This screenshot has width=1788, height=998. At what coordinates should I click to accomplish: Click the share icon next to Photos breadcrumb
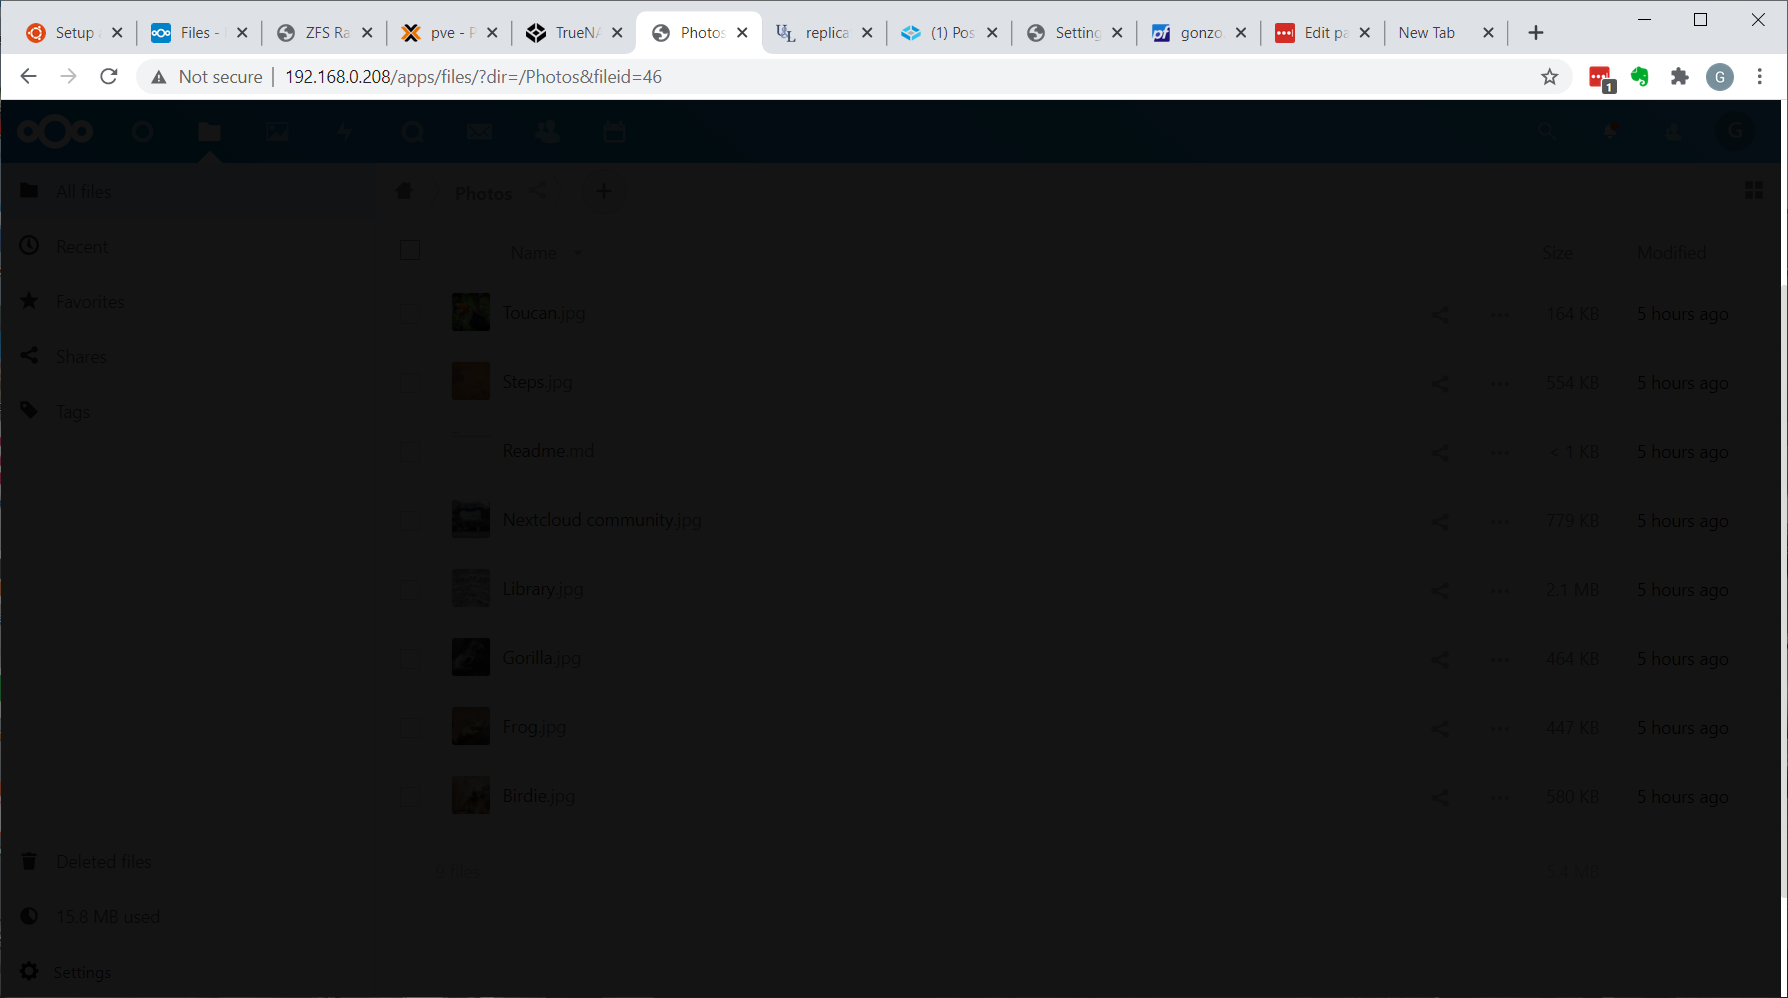[538, 190]
